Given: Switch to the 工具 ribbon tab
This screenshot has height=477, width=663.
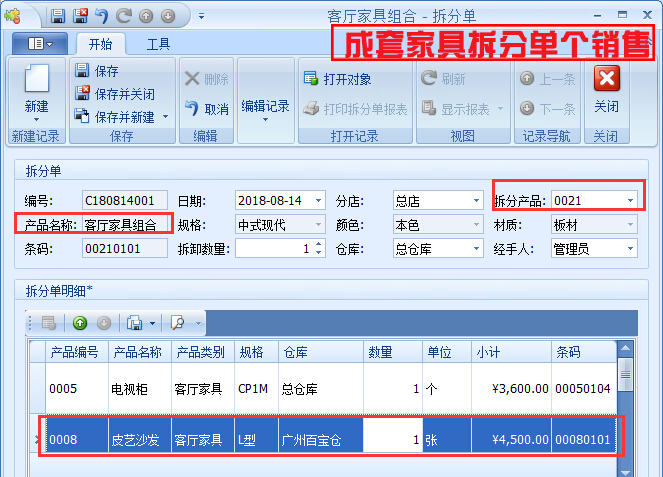Looking at the screenshot, I should click(158, 44).
